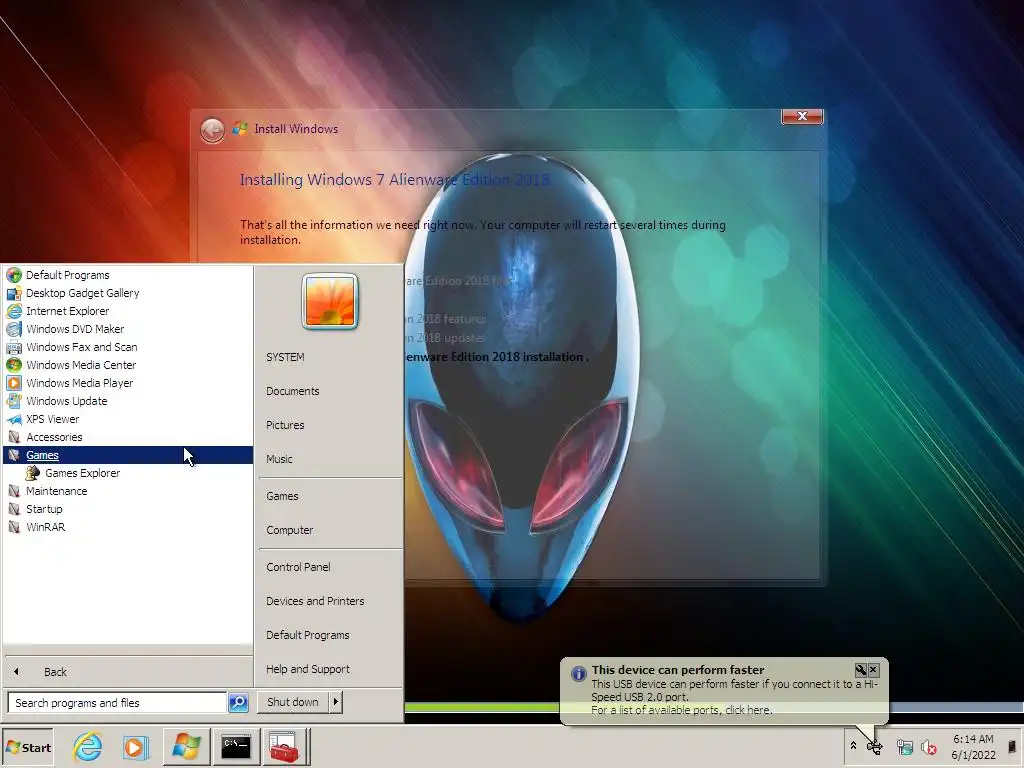
Task: Collapse the highlighted Games folder
Action: [x=128, y=455]
